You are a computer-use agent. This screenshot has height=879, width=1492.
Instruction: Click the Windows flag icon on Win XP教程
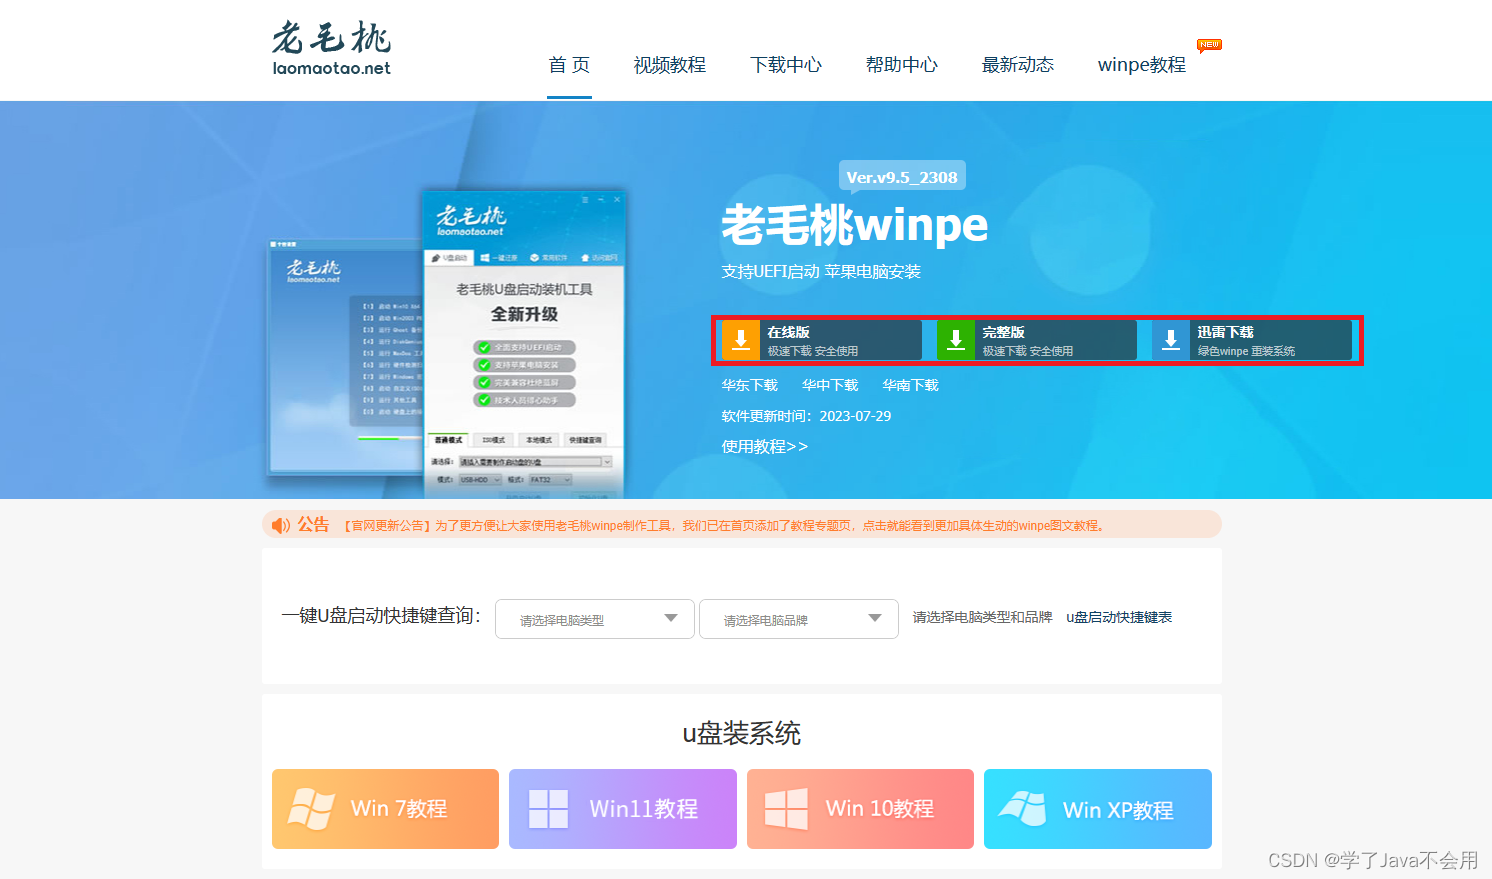pos(1022,809)
